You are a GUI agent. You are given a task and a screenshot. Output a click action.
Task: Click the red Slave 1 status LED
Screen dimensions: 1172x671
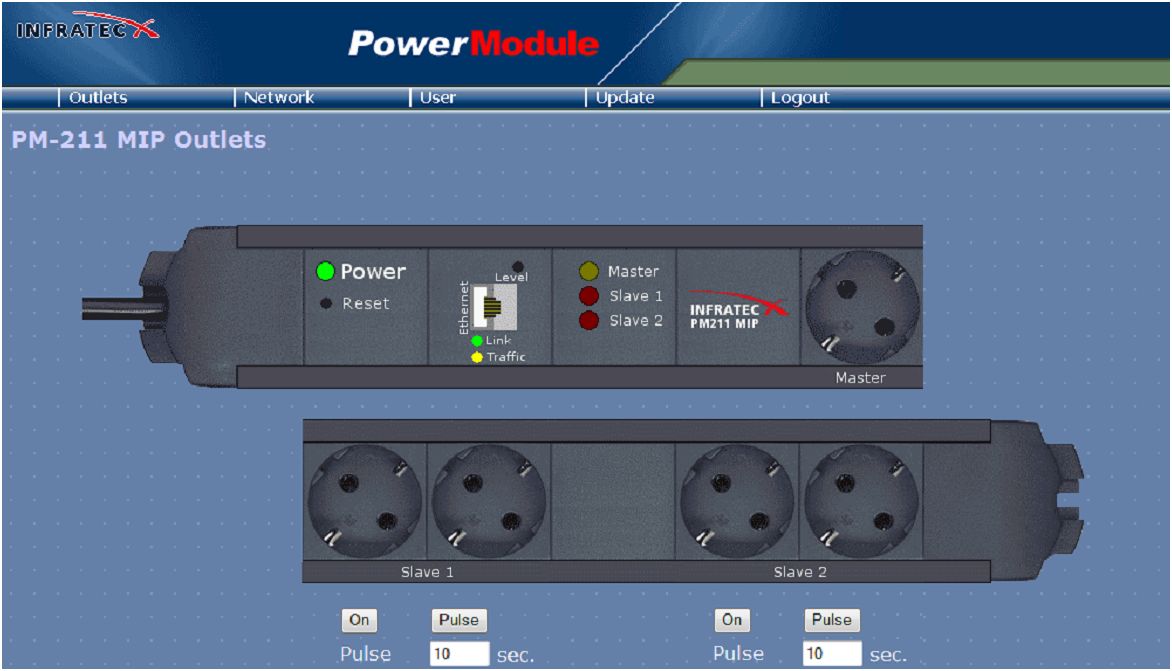click(589, 296)
